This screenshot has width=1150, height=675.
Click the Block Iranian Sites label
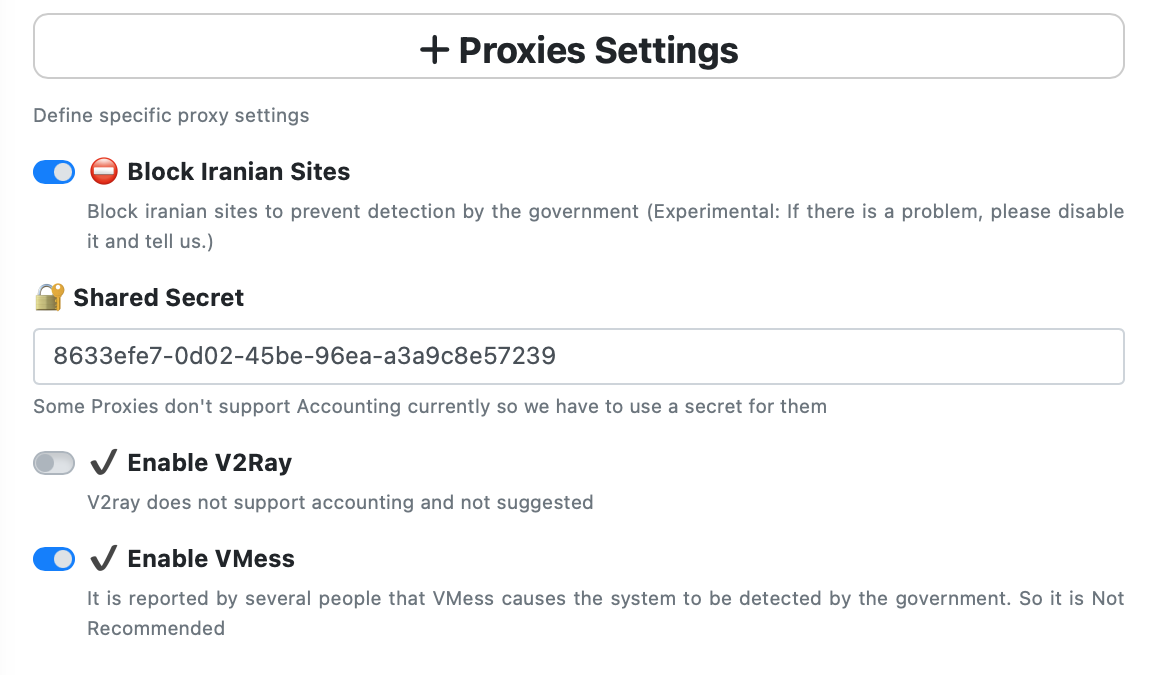[239, 171]
